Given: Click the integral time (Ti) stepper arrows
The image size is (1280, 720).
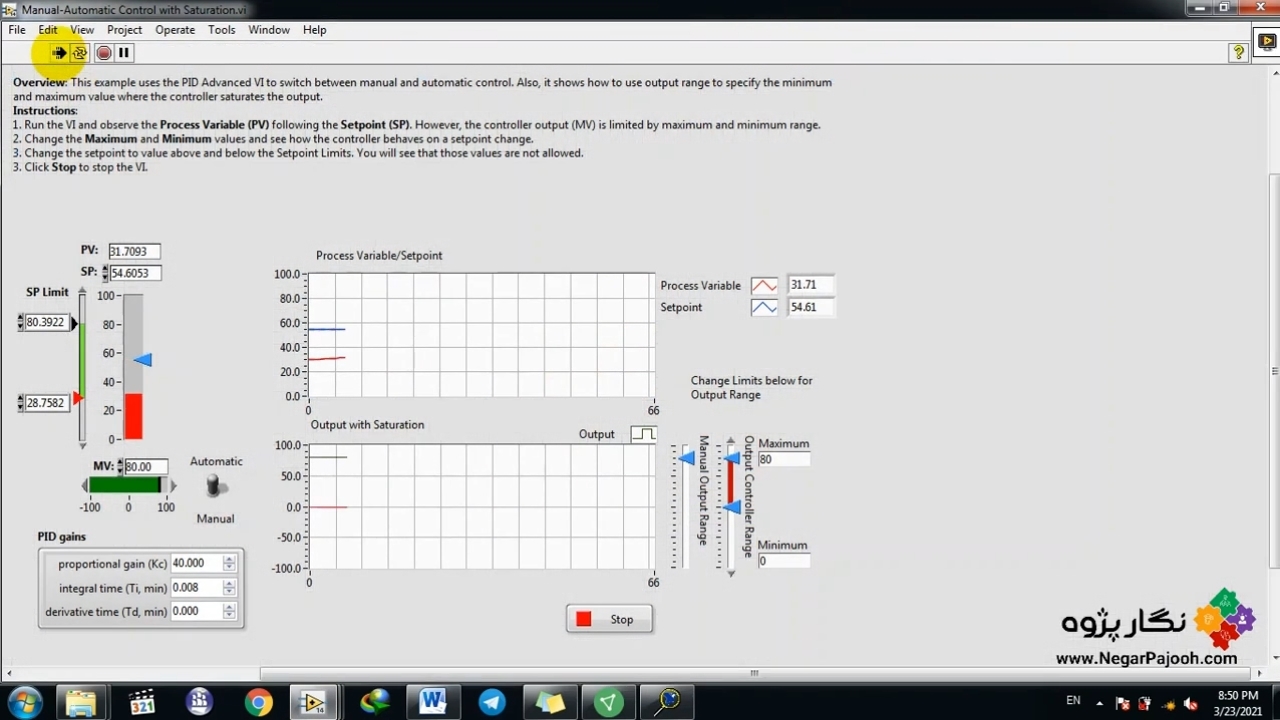Looking at the screenshot, I should pyautogui.click(x=230, y=588).
